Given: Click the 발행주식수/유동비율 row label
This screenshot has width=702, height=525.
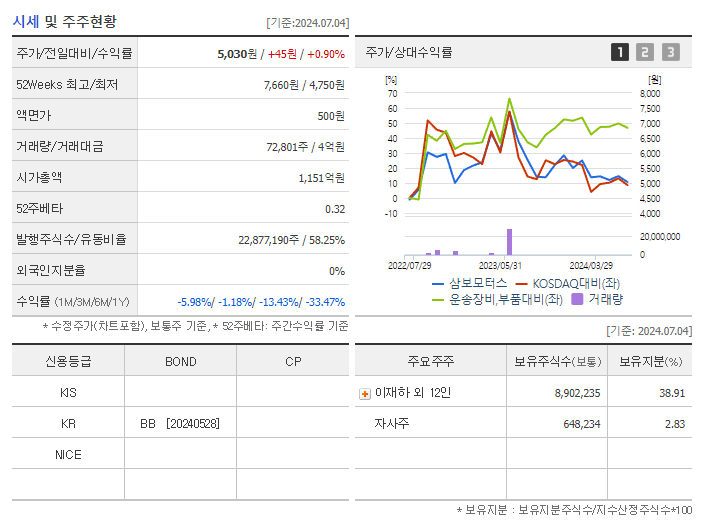Looking at the screenshot, I should 71,239.
